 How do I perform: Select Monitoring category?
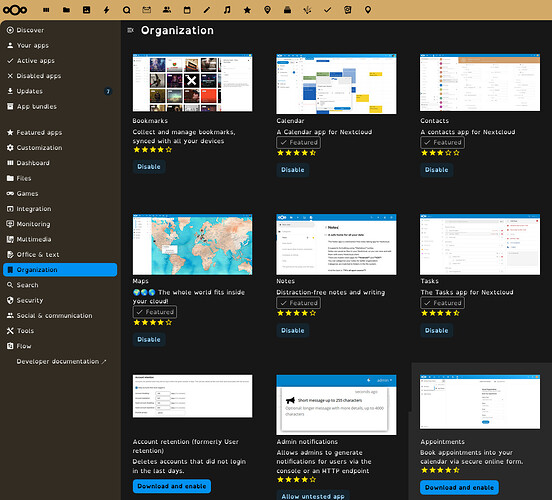(x=60, y=224)
